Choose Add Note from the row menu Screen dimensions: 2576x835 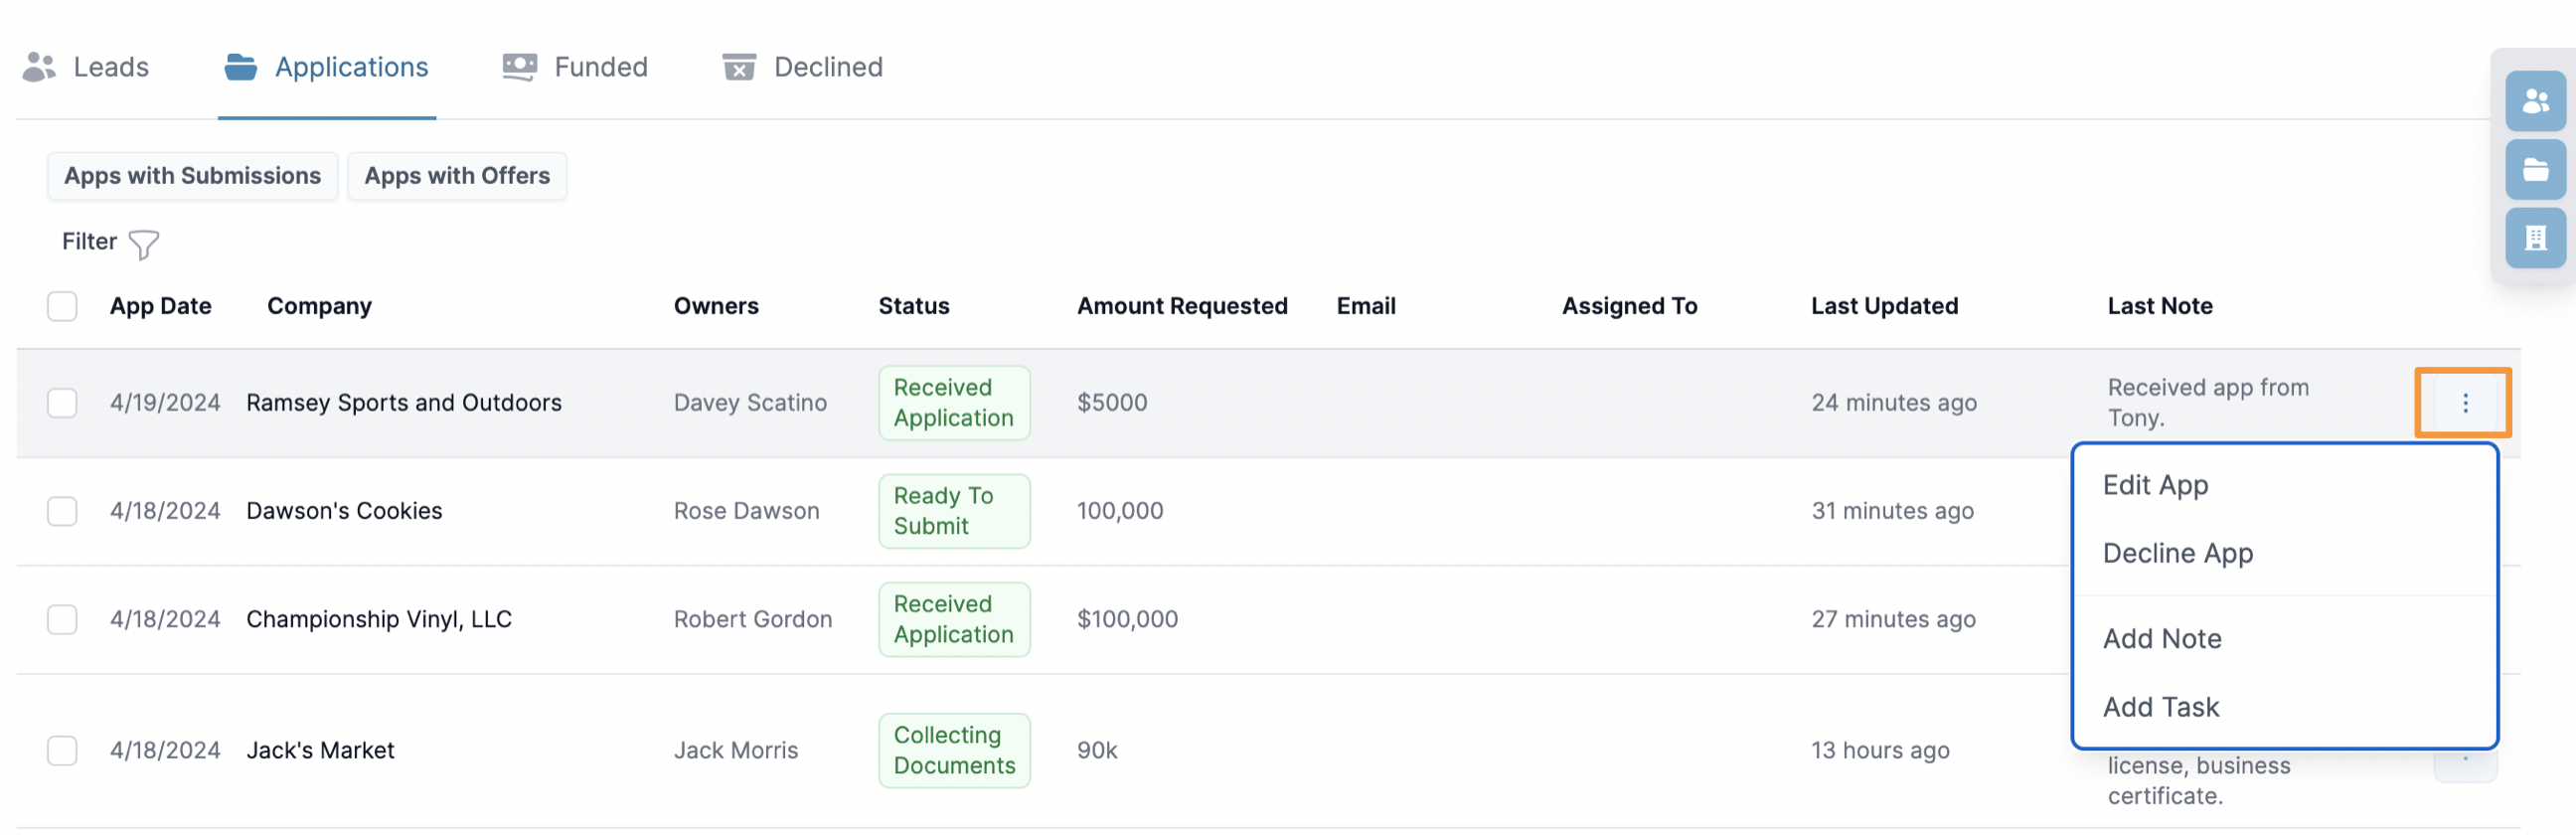coord(2161,639)
